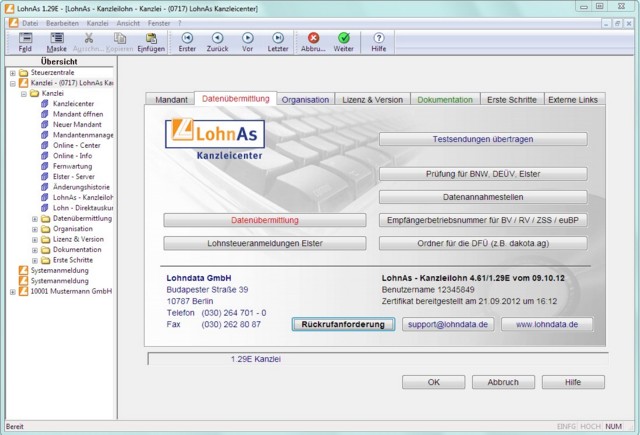Viewport: 640px width, 435px height.
Task: Expand the 10001 Mustermann GmbH node
Action: tap(13, 292)
